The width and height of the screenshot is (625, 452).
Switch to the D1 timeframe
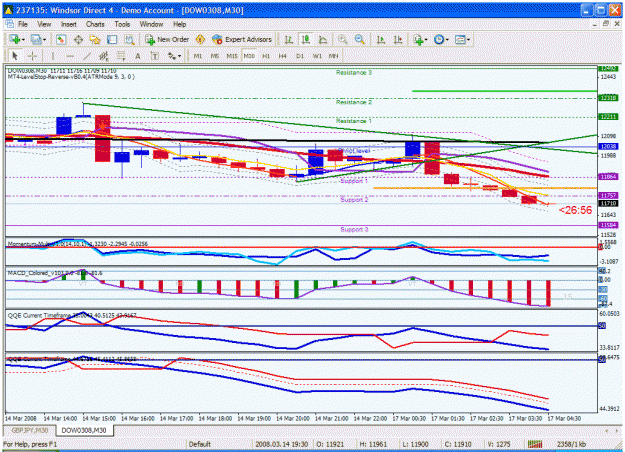click(x=300, y=56)
